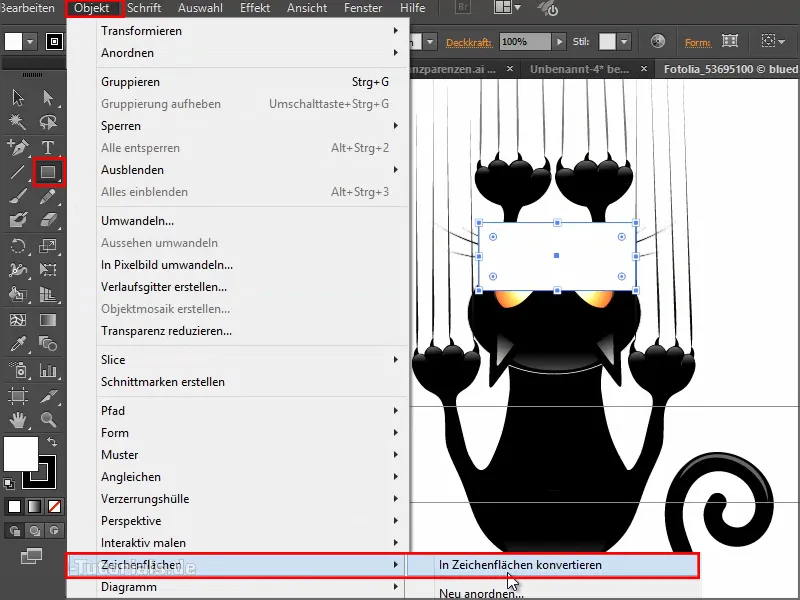
Task: Open the arrange documents dropdown
Action: (x=508, y=8)
